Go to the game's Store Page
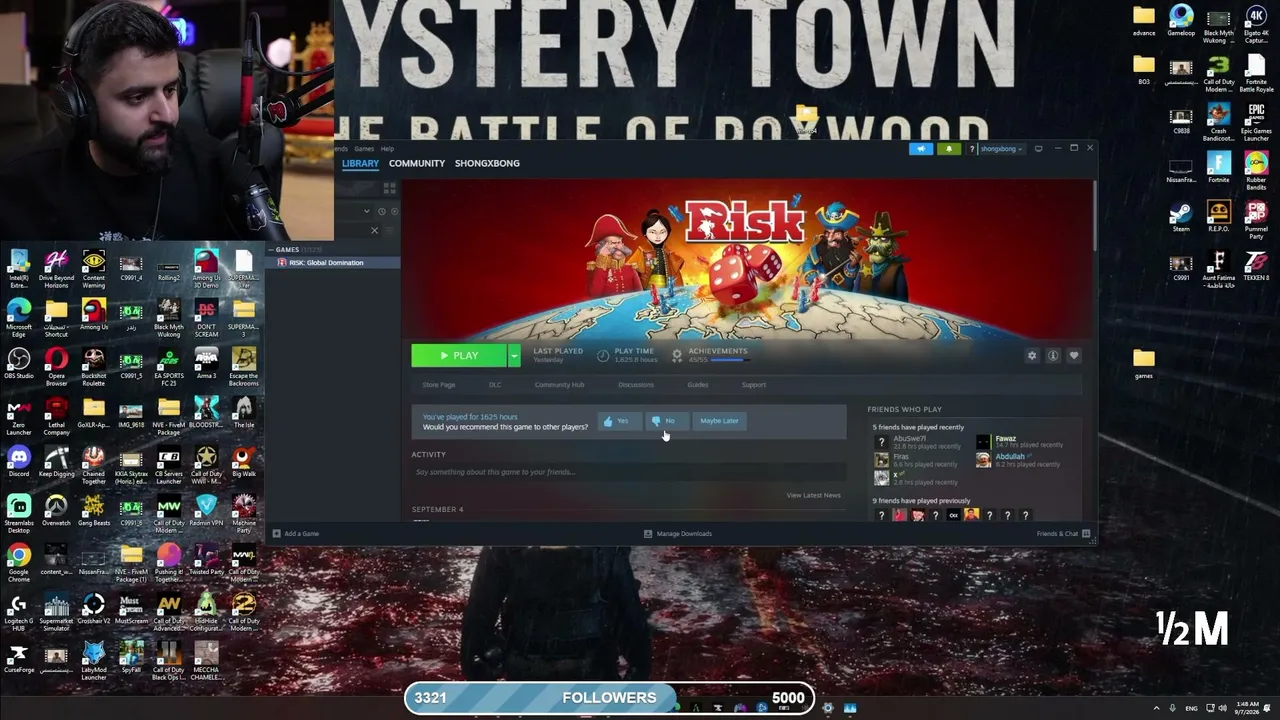The height and width of the screenshot is (720, 1280). click(438, 385)
